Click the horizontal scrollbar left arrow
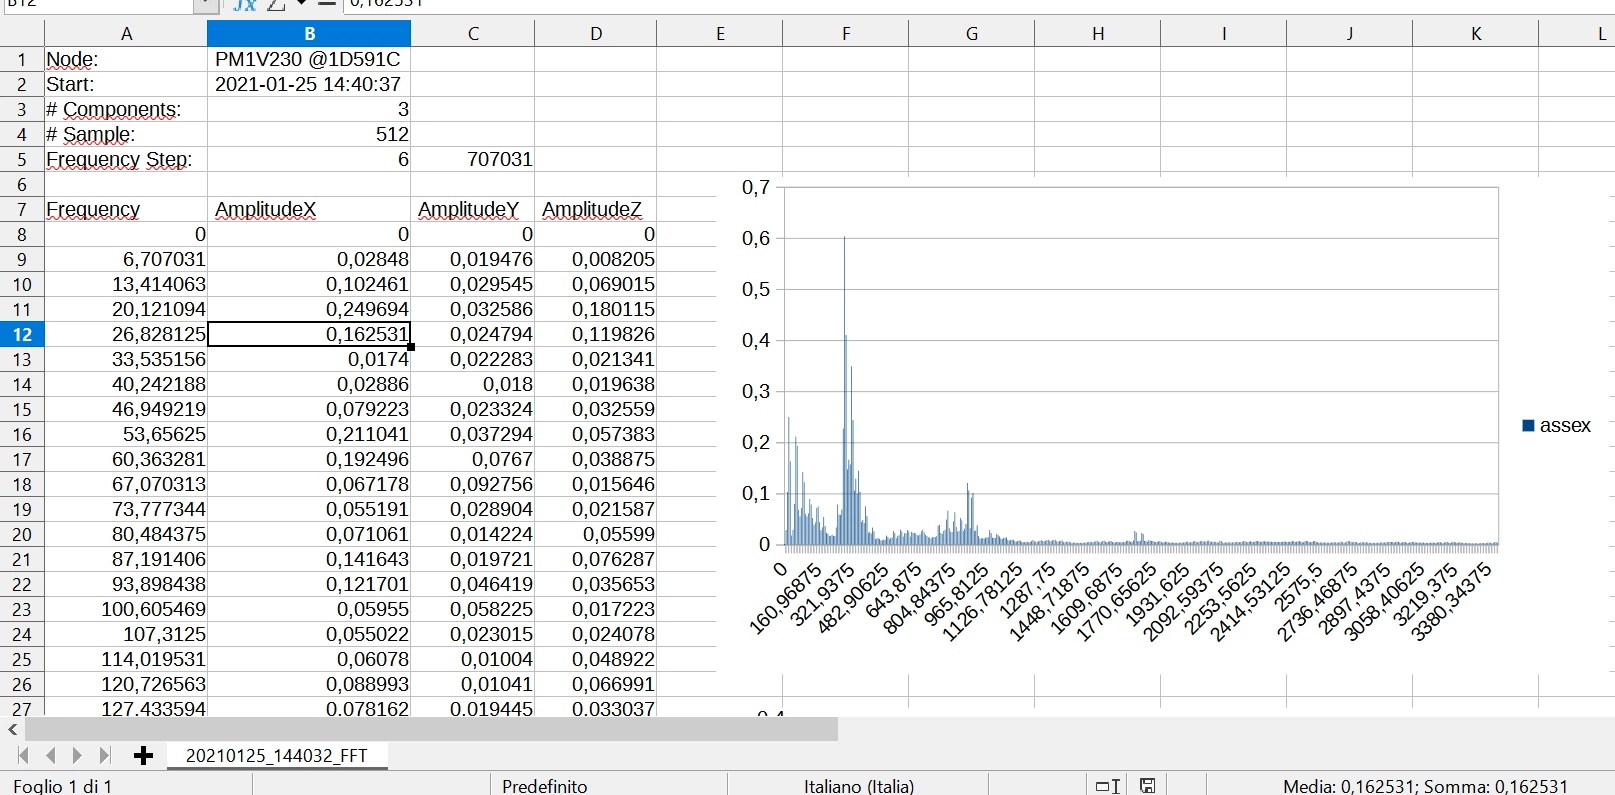The height and width of the screenshot is (795, 1615). point(12,729)
